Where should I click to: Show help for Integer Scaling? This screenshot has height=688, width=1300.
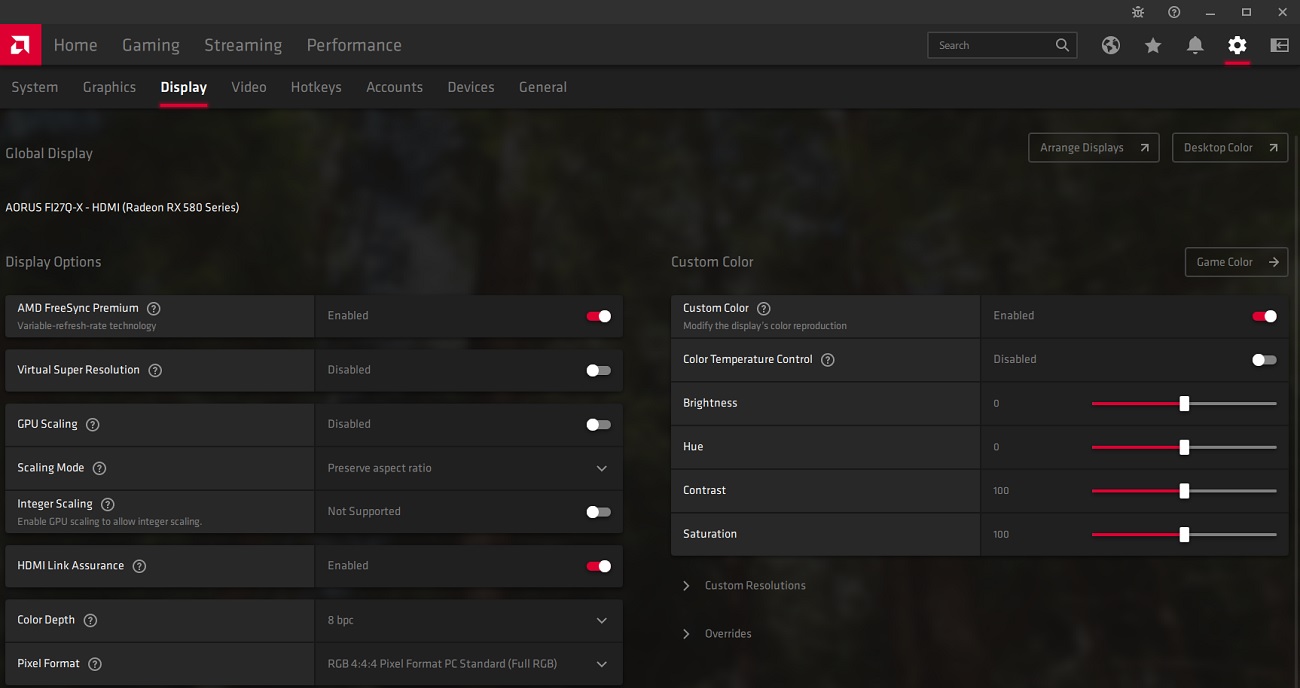pos(108,504)
